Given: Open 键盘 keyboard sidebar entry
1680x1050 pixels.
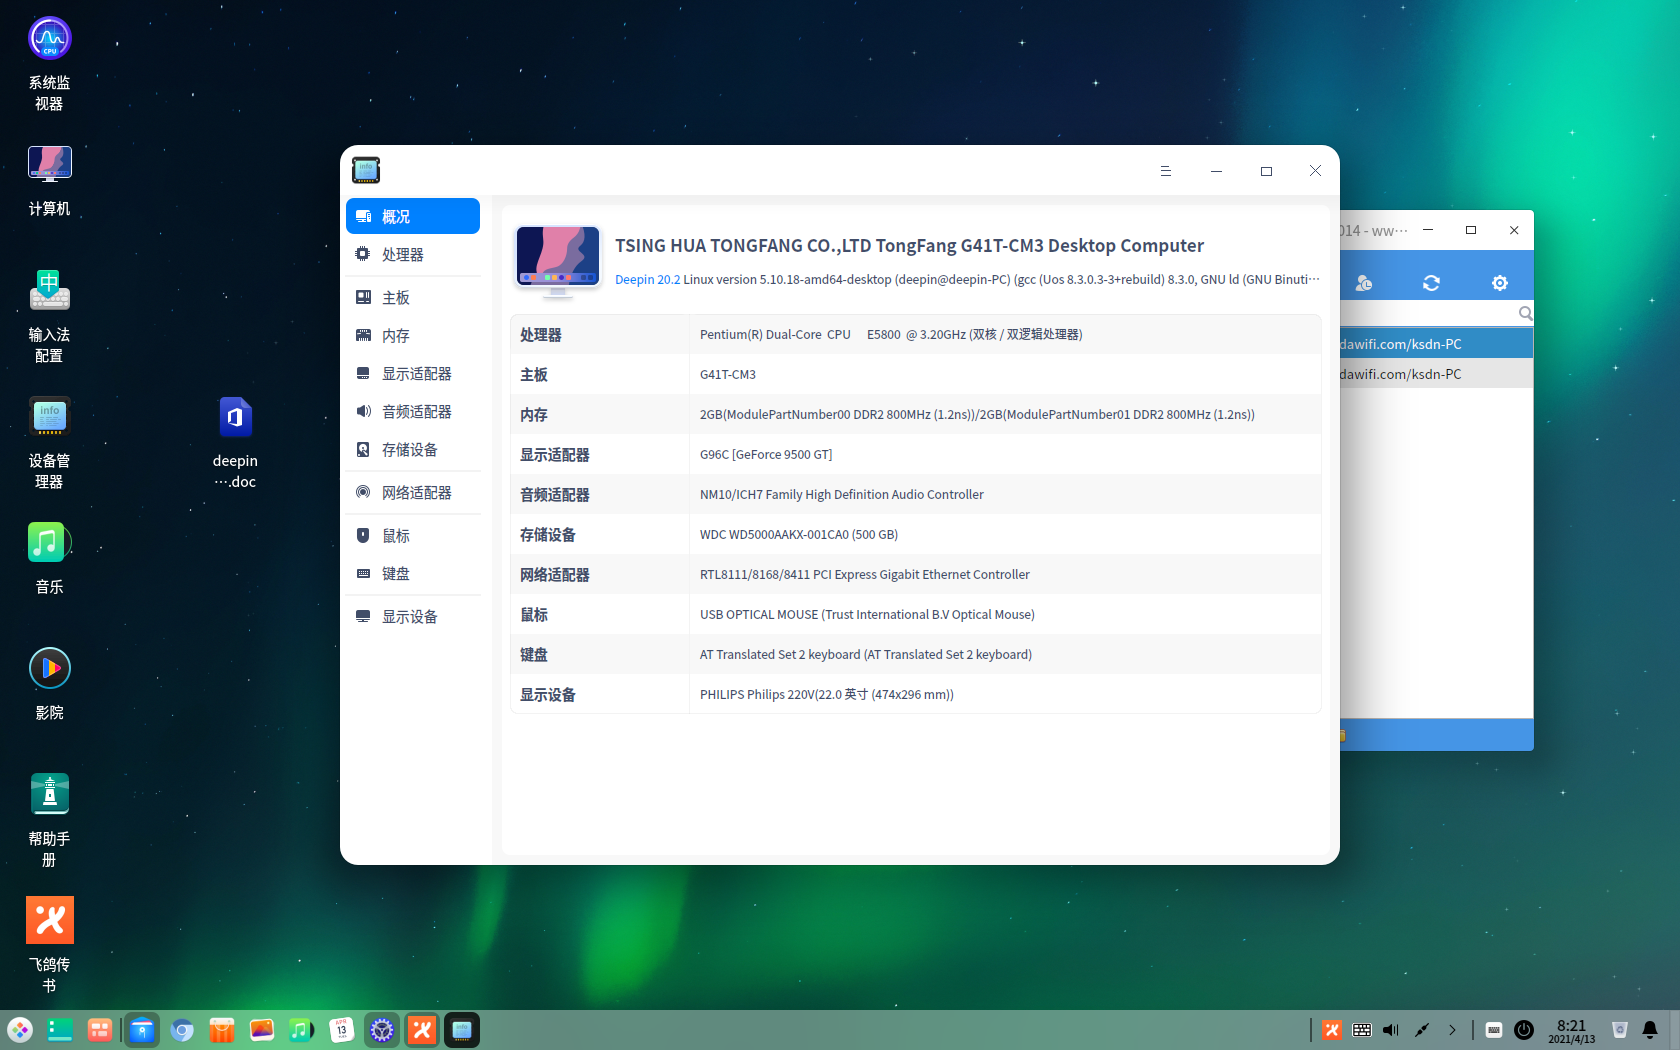Looking at the screenshot, I should [413, 573].
